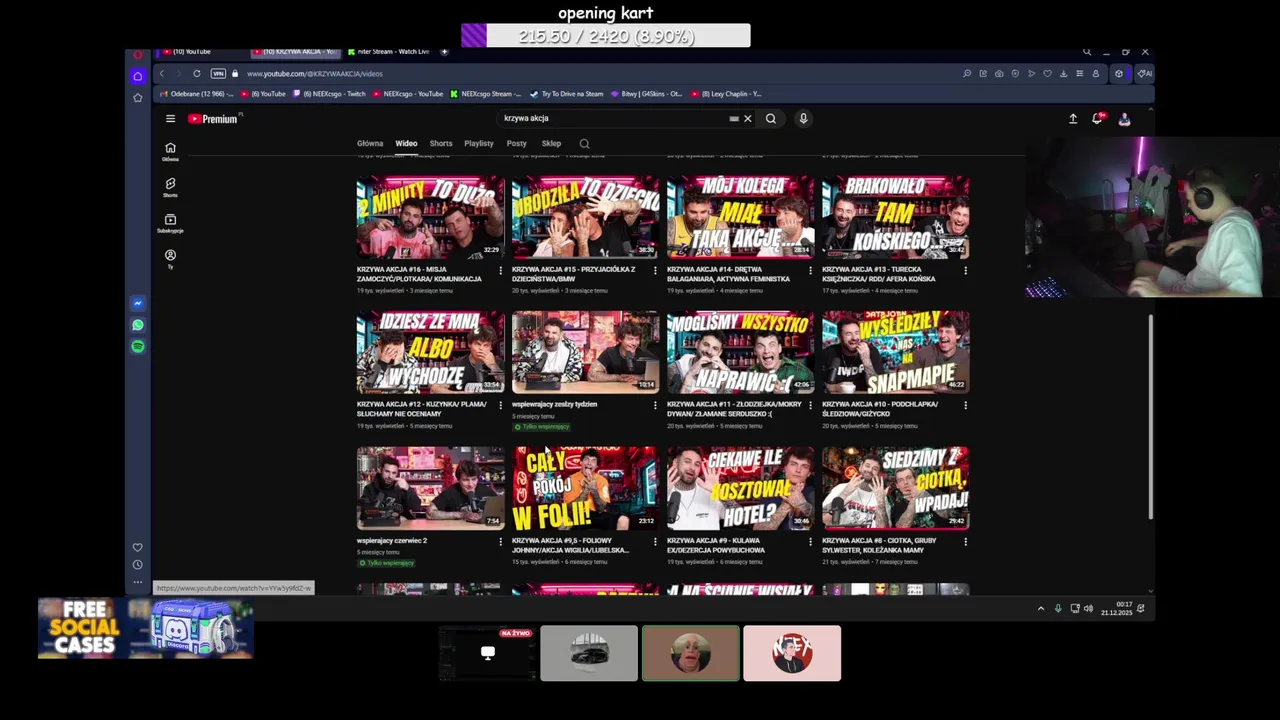Open the 'Try To Drive na Steam' bookmark
Screen dimensions: 1280x720
click(567, 94)
